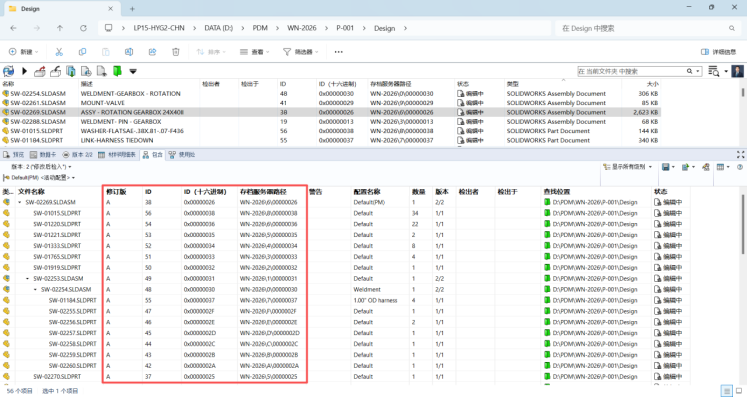Collapse the SW-02269.SLDASM tree node
The height and width of the screenshot is (398, 748).
point(20,202)
